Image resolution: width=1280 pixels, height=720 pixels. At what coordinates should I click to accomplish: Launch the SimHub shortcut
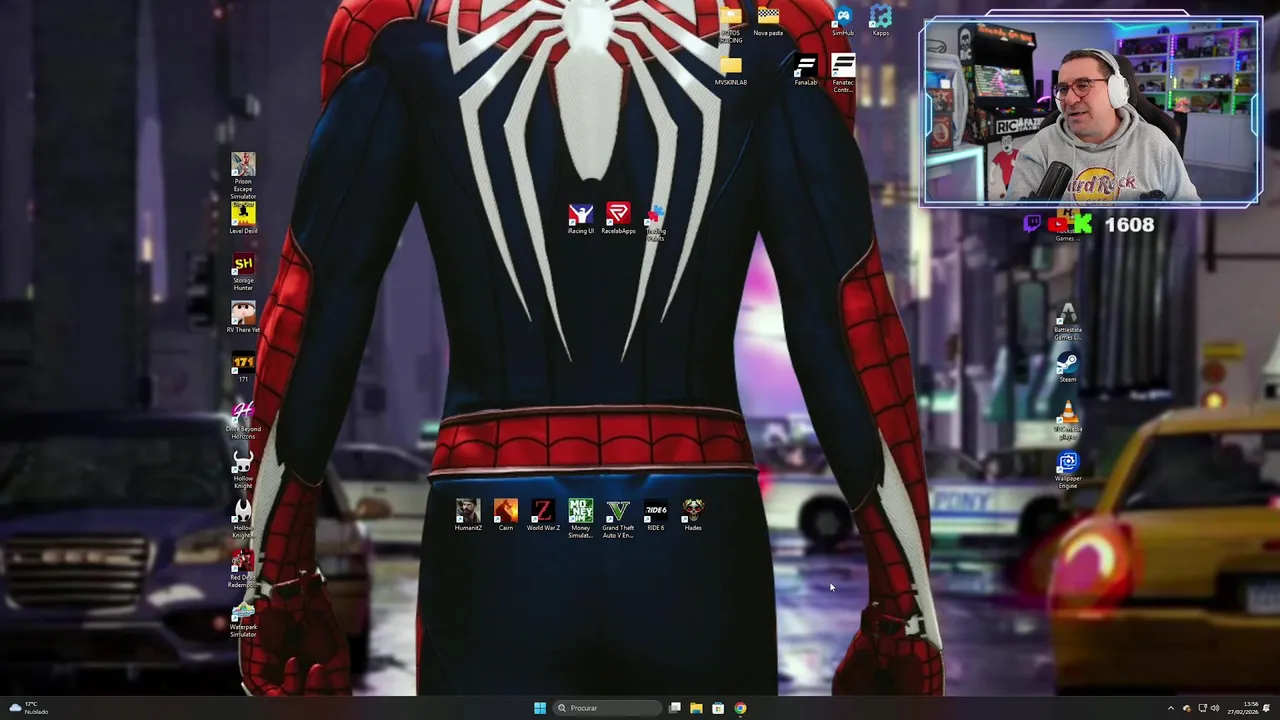(843, 21)
